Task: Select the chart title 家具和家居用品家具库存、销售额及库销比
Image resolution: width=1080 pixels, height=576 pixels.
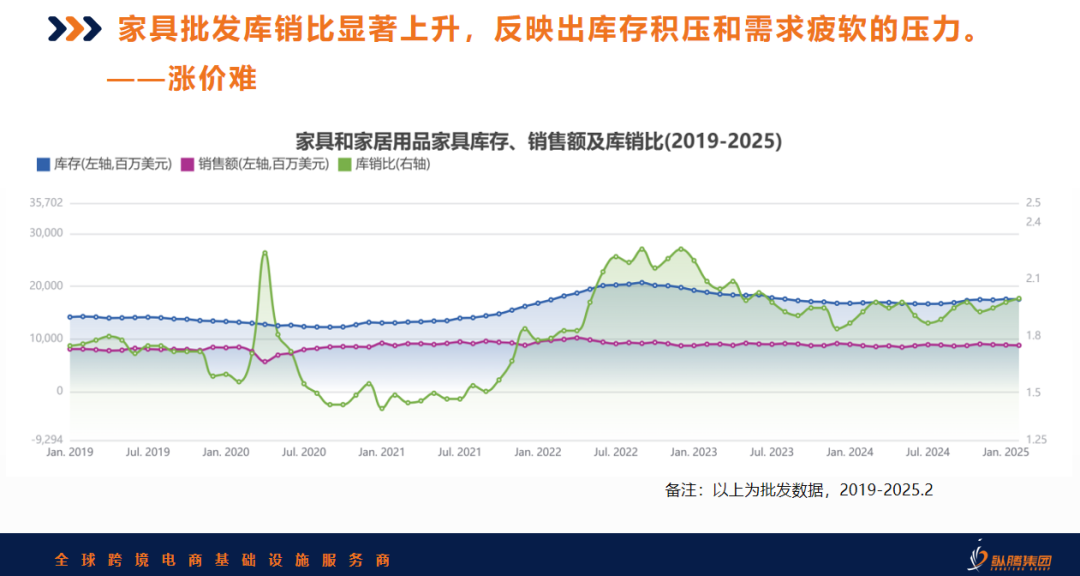Action: (x=538, y=141)
